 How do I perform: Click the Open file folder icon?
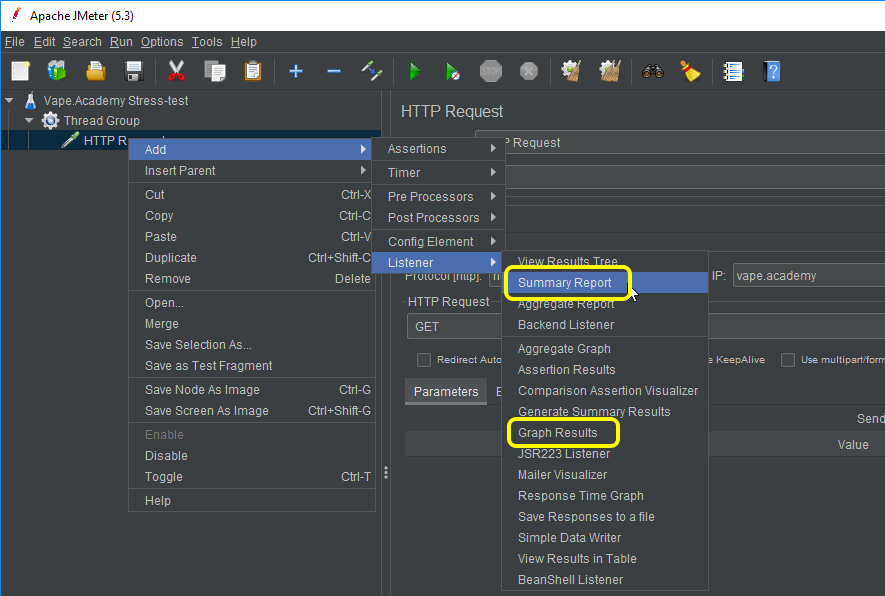pos(96,71)
